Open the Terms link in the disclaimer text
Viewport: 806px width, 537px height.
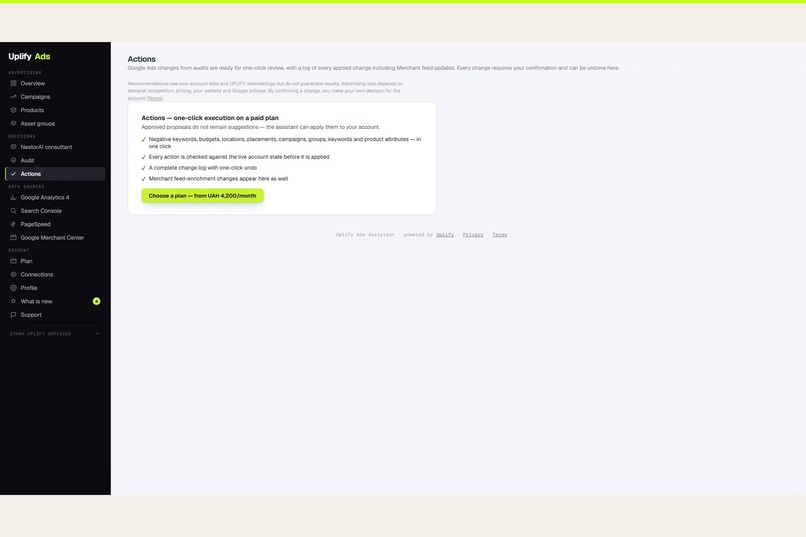pyautogui.click(x=154, y=98)
